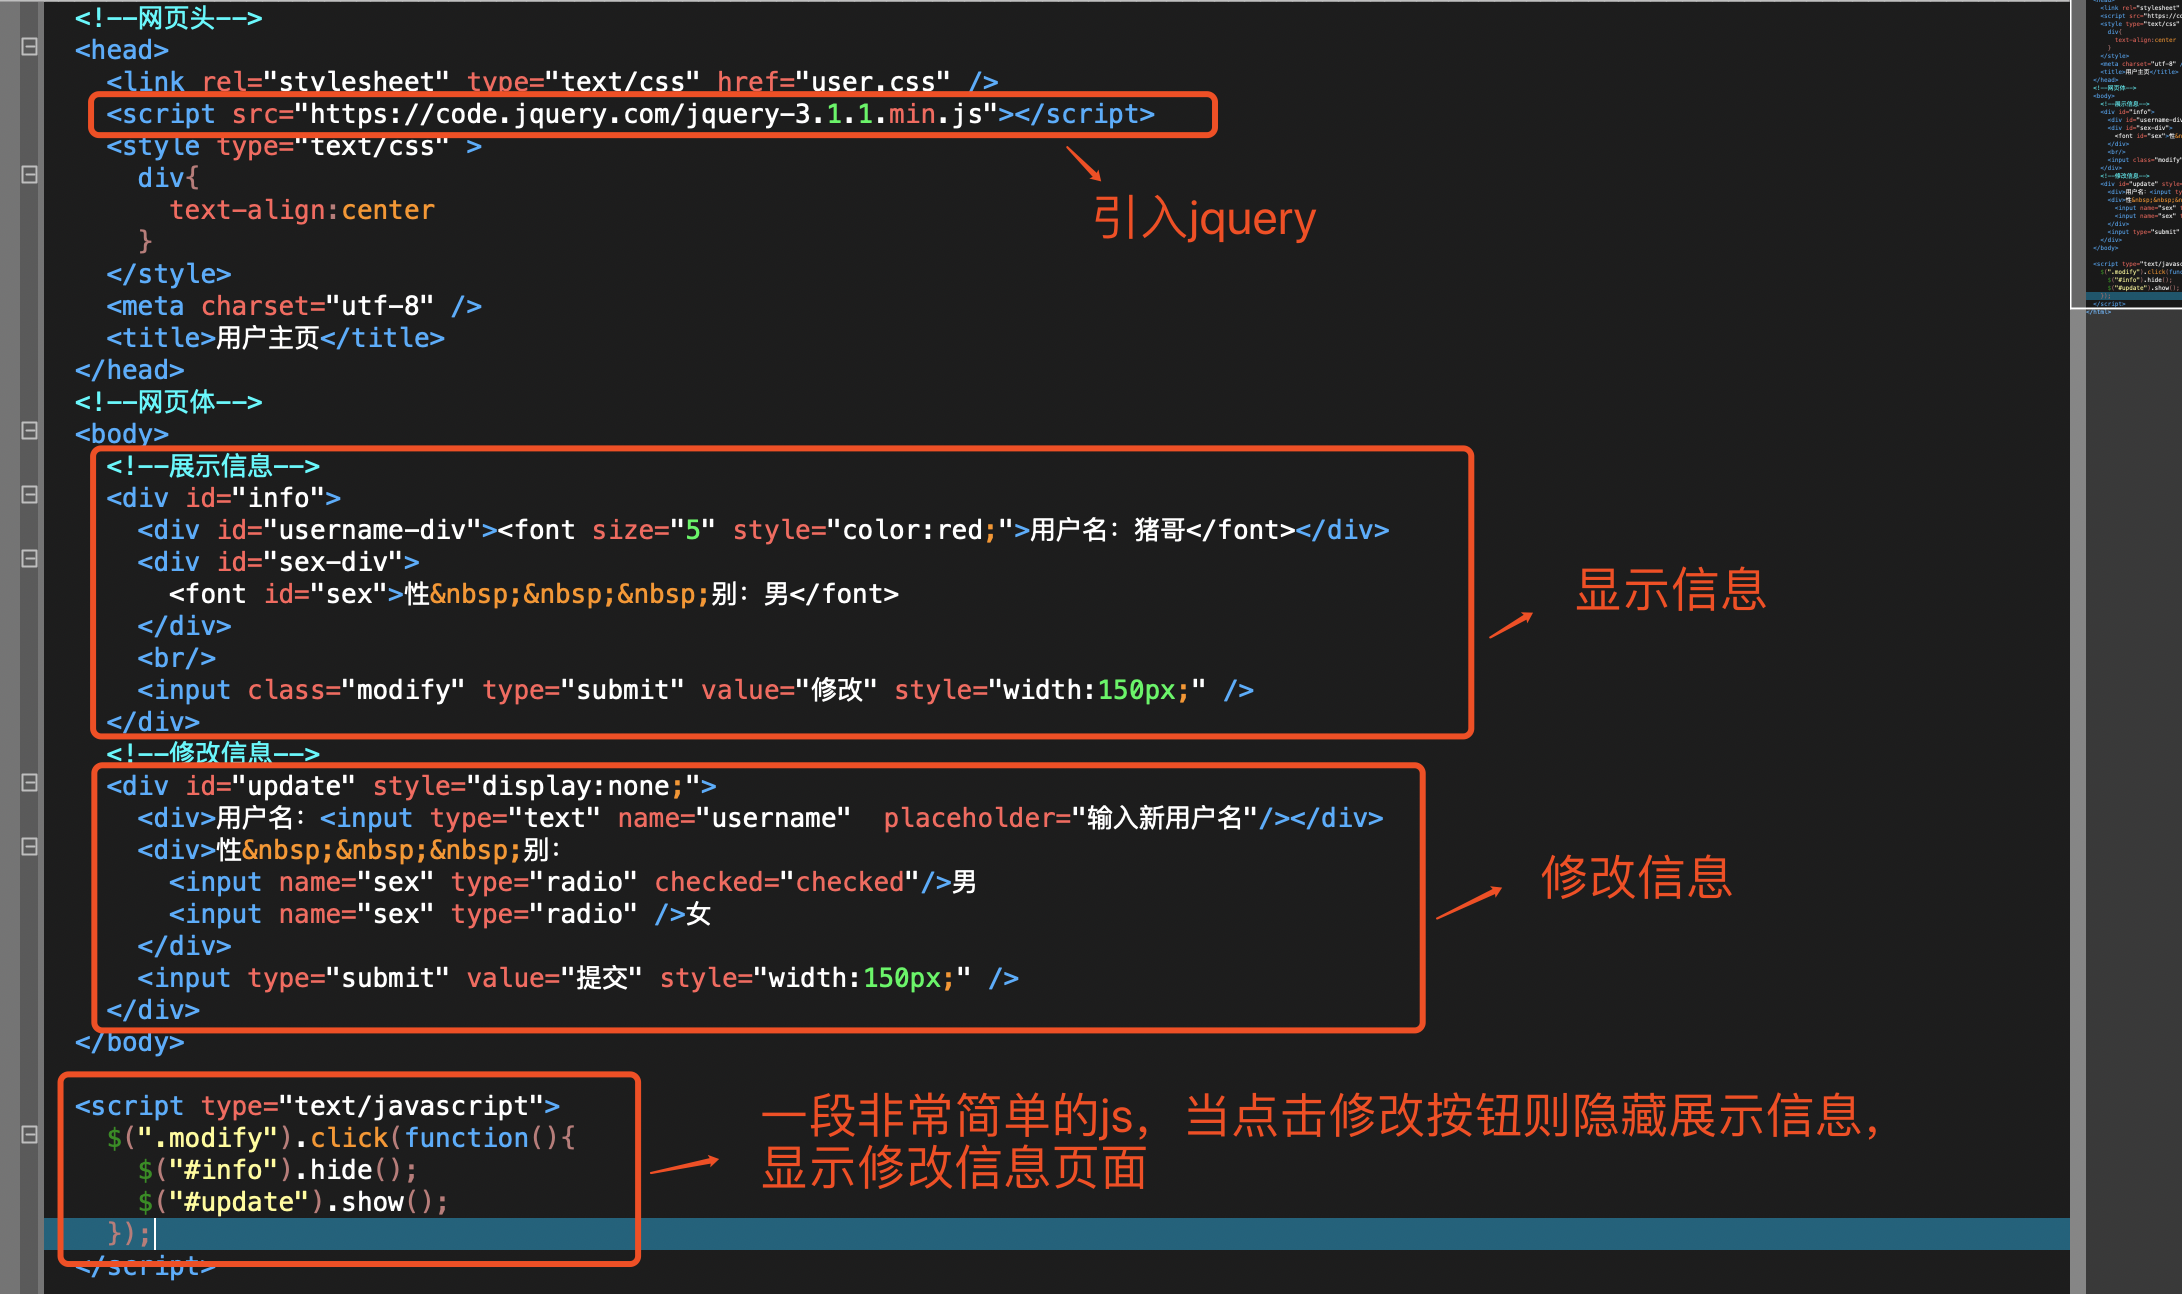Place cursor on text-align:center line
2182x1294 pixels.
pos(301,210)
